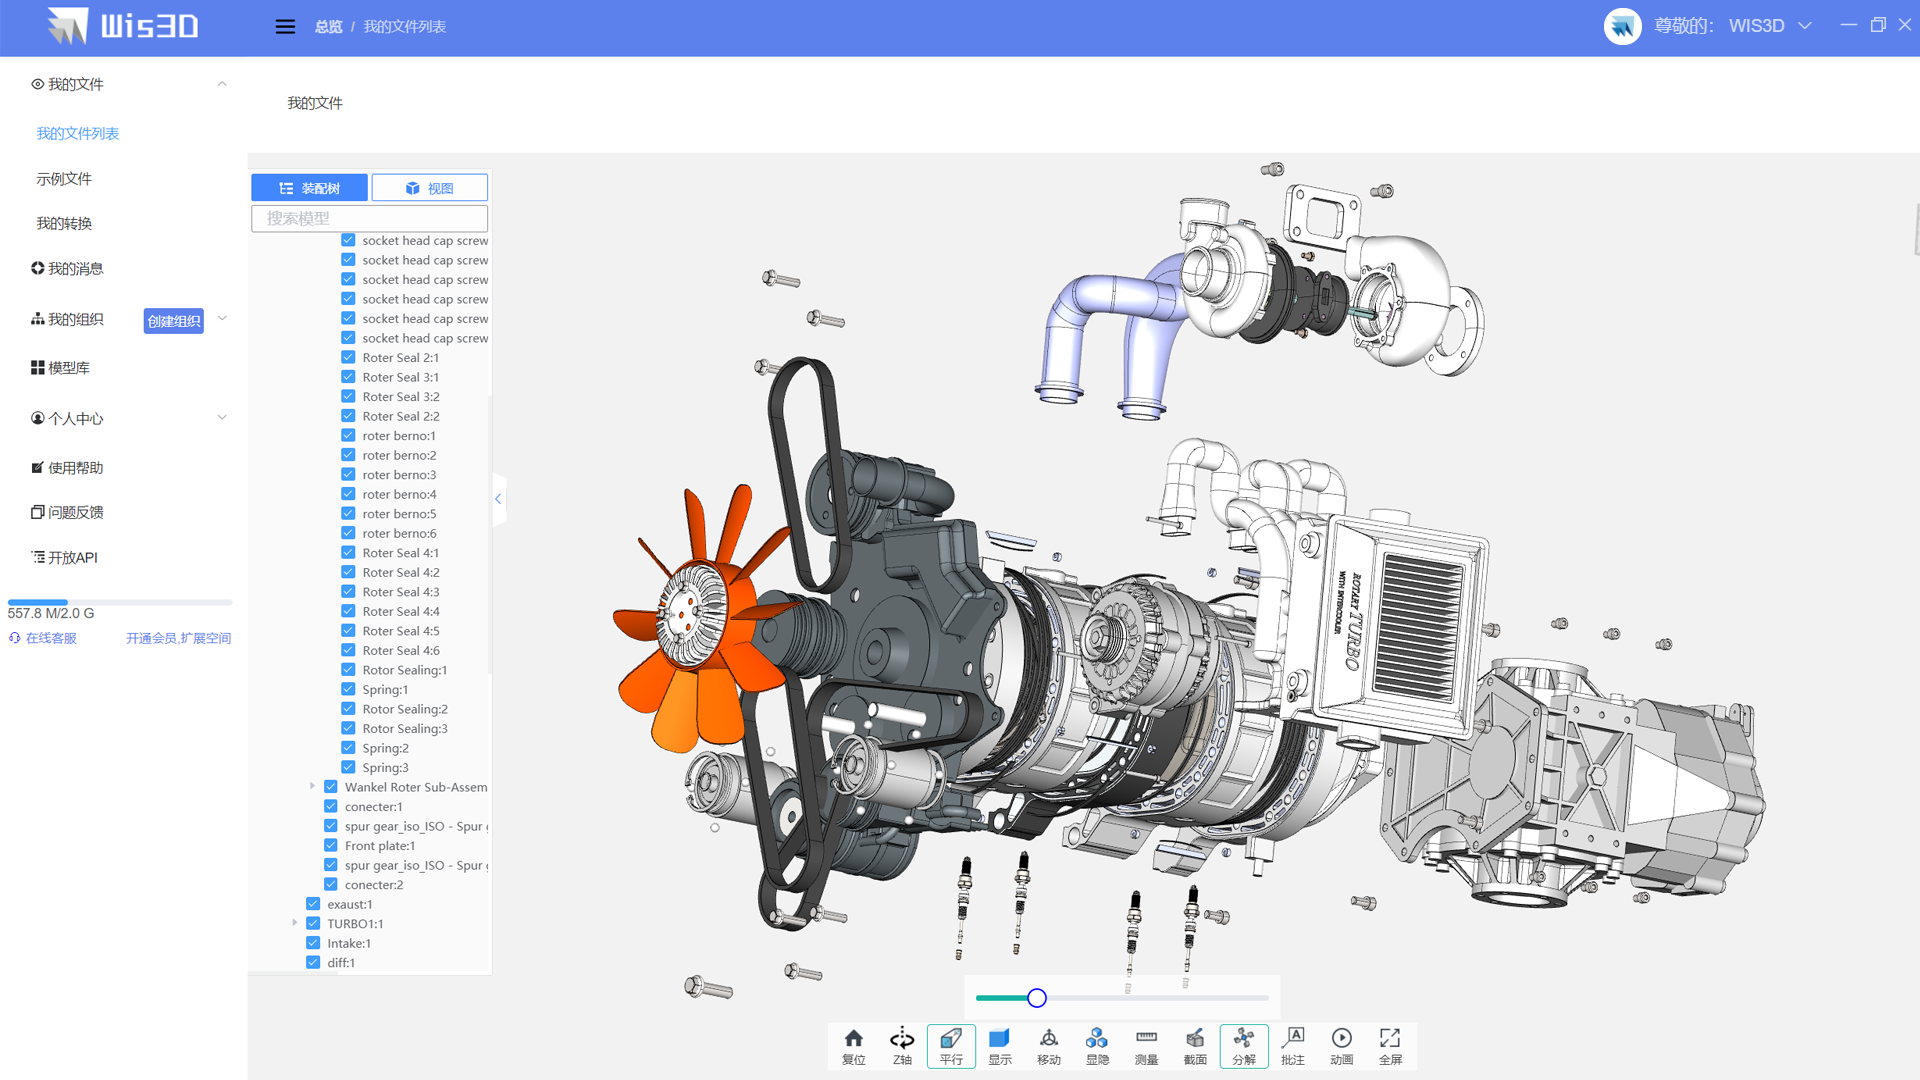Select the Roter Seal 4:3 tree item
This screenshot has width=1920, height=1080.
pyautogui.click(x=400, y=592)
